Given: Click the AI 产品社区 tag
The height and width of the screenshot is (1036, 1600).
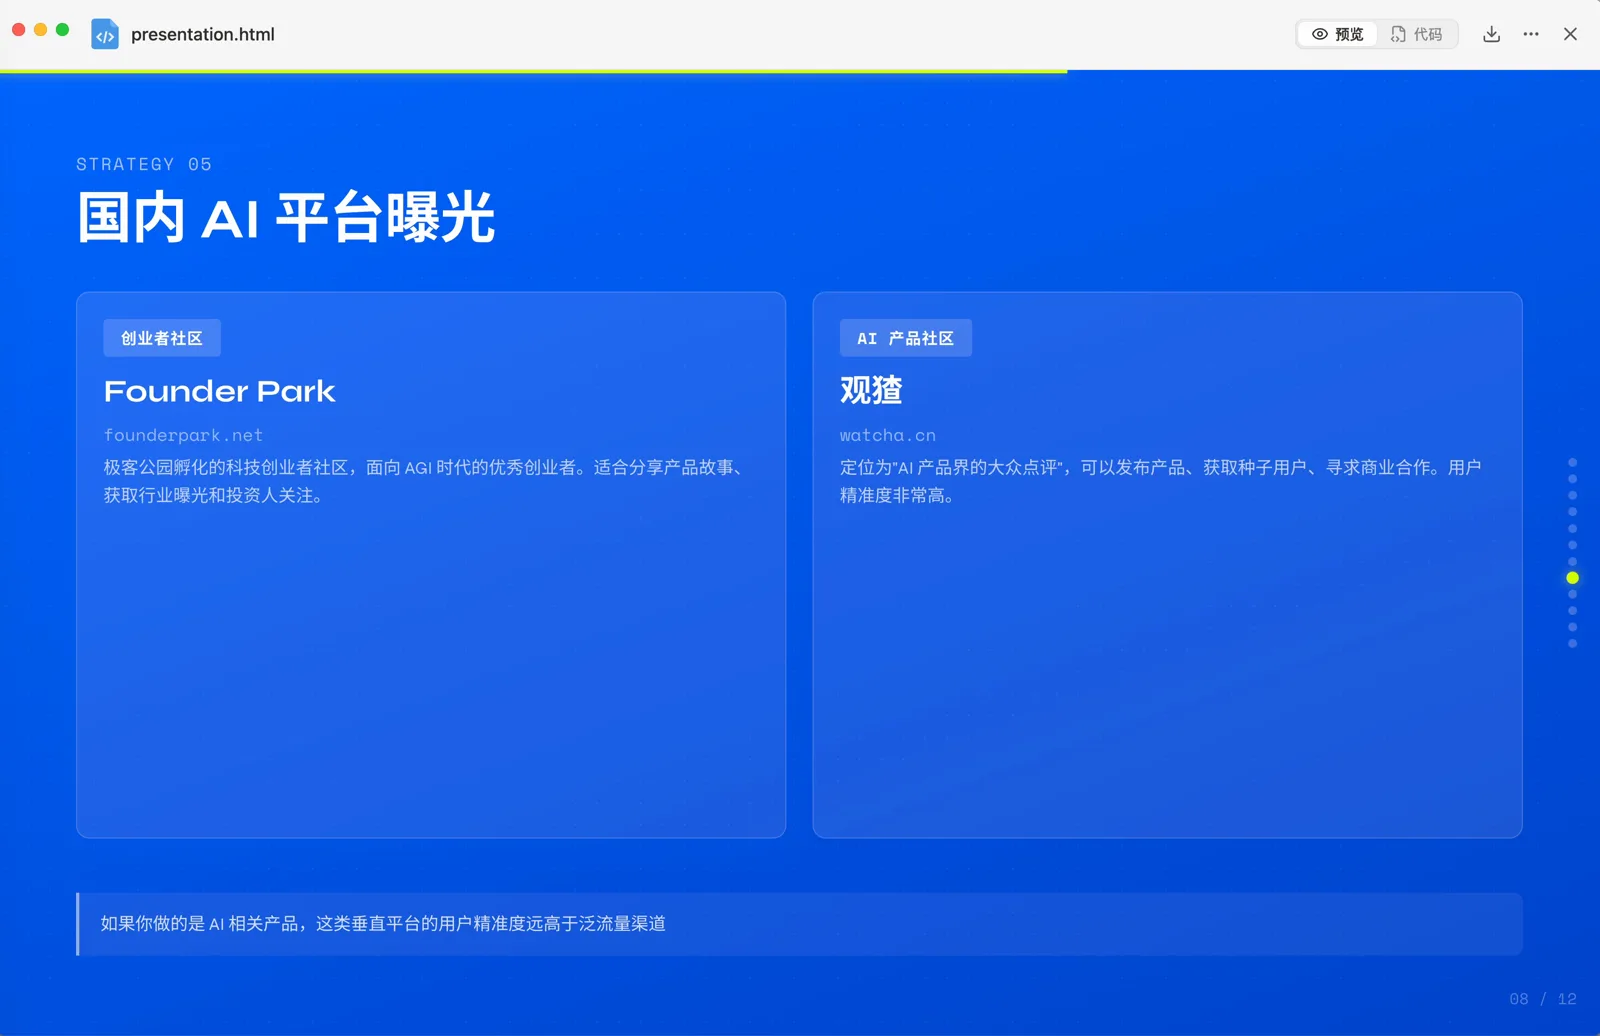Looking at the screenshot, I should [906, 338].
